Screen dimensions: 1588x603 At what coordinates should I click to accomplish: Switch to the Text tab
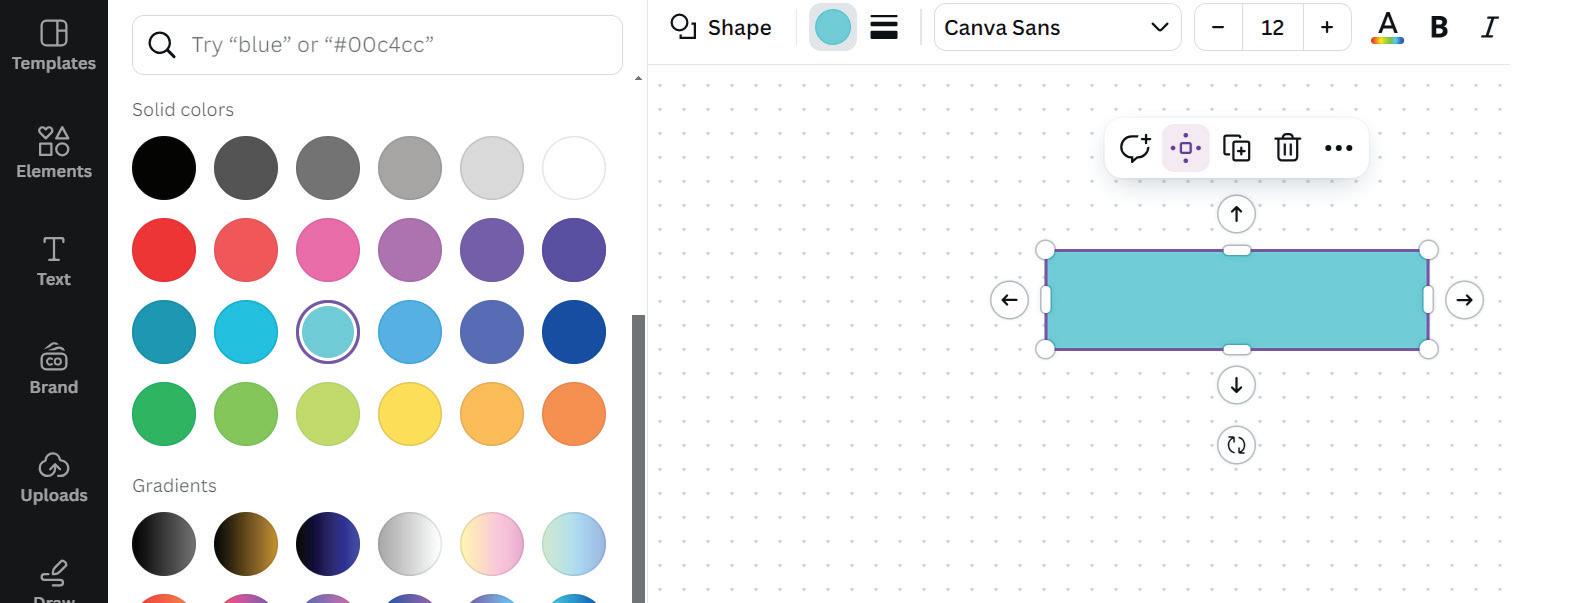[x=54, y=261]
